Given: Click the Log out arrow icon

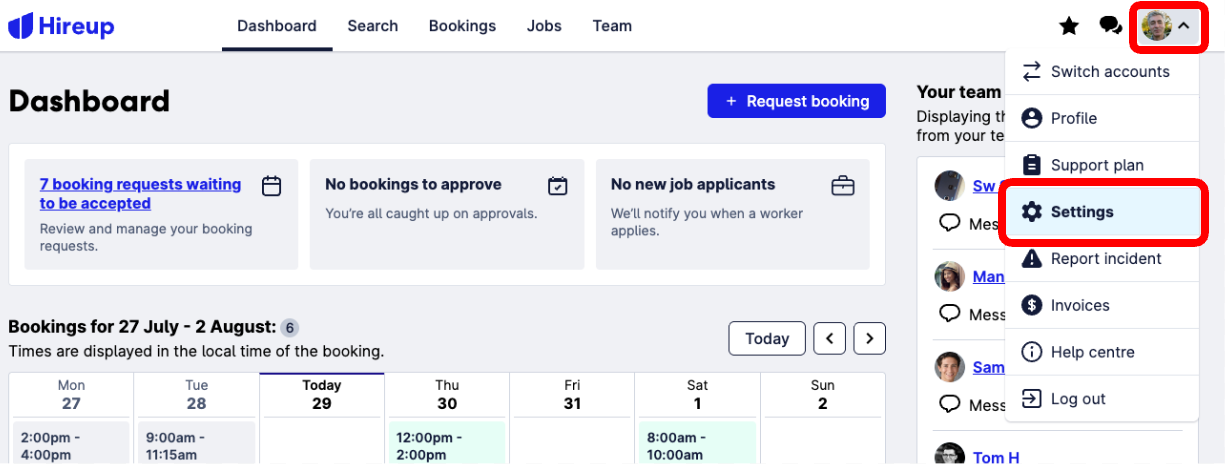Looking at the screenshot, I should (1032, 399).
